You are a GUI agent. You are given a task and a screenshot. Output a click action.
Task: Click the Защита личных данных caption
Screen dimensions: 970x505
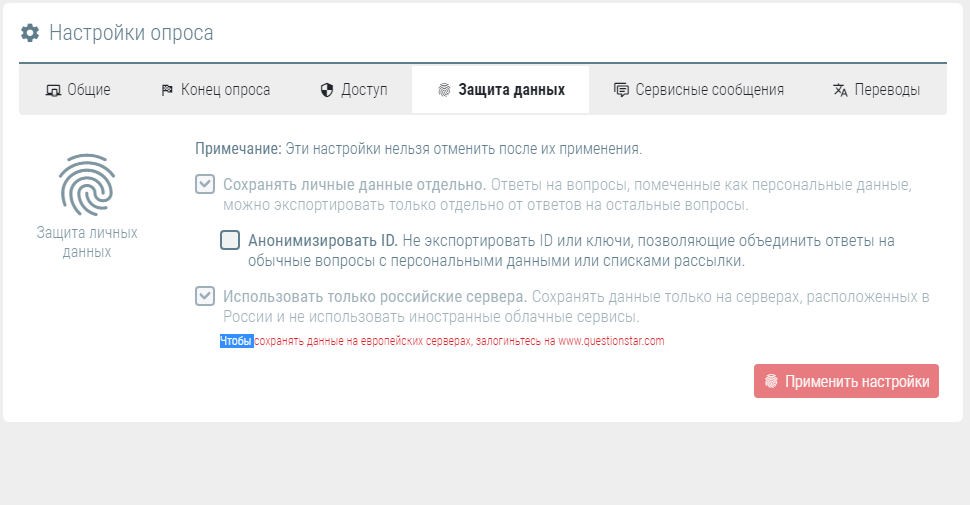(x=87, y=242)
